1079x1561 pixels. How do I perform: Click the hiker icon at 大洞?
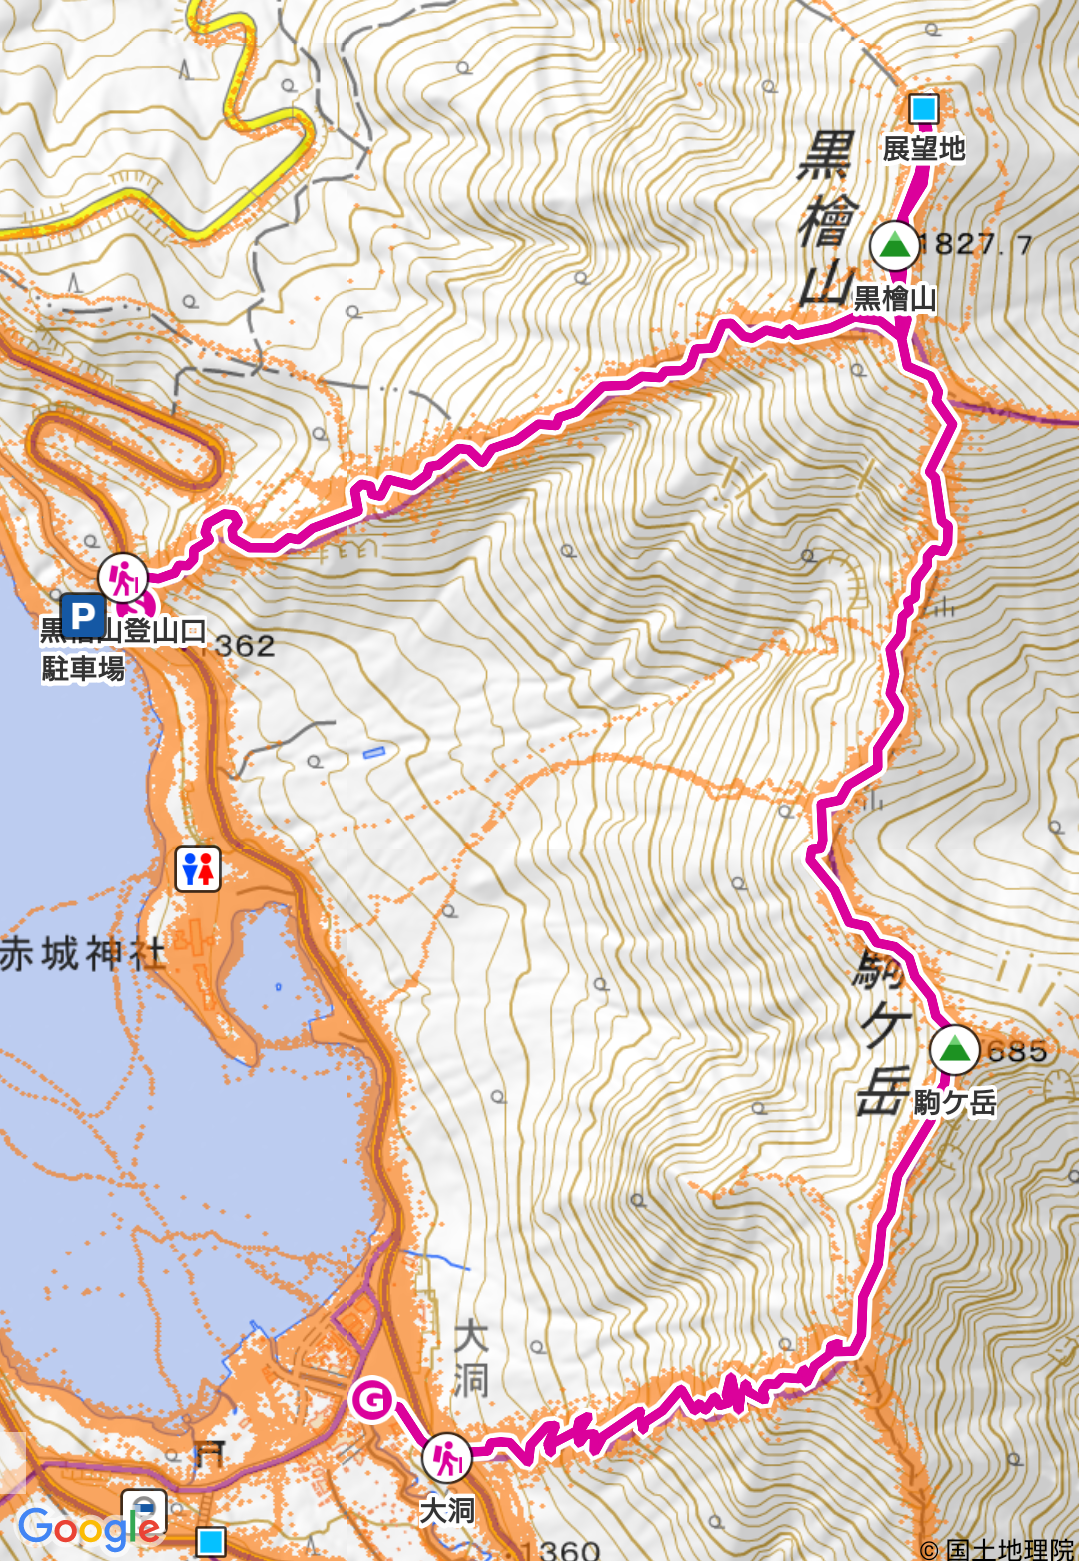446,1457
